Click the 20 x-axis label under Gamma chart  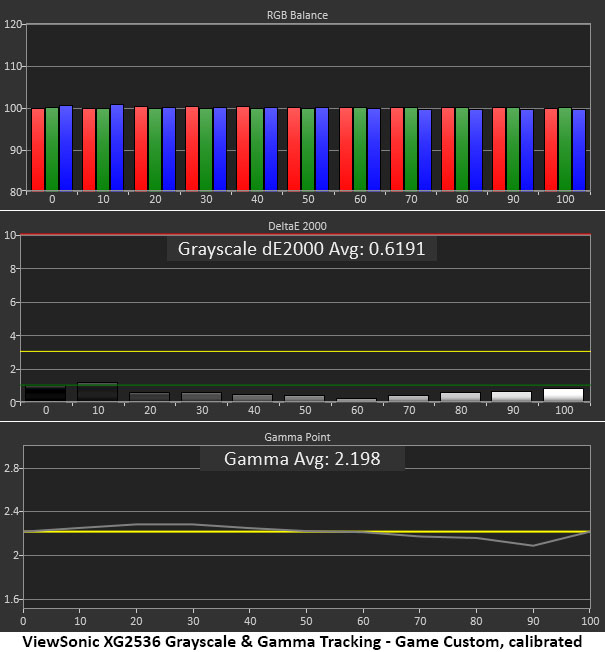click(x=136, y=622)
